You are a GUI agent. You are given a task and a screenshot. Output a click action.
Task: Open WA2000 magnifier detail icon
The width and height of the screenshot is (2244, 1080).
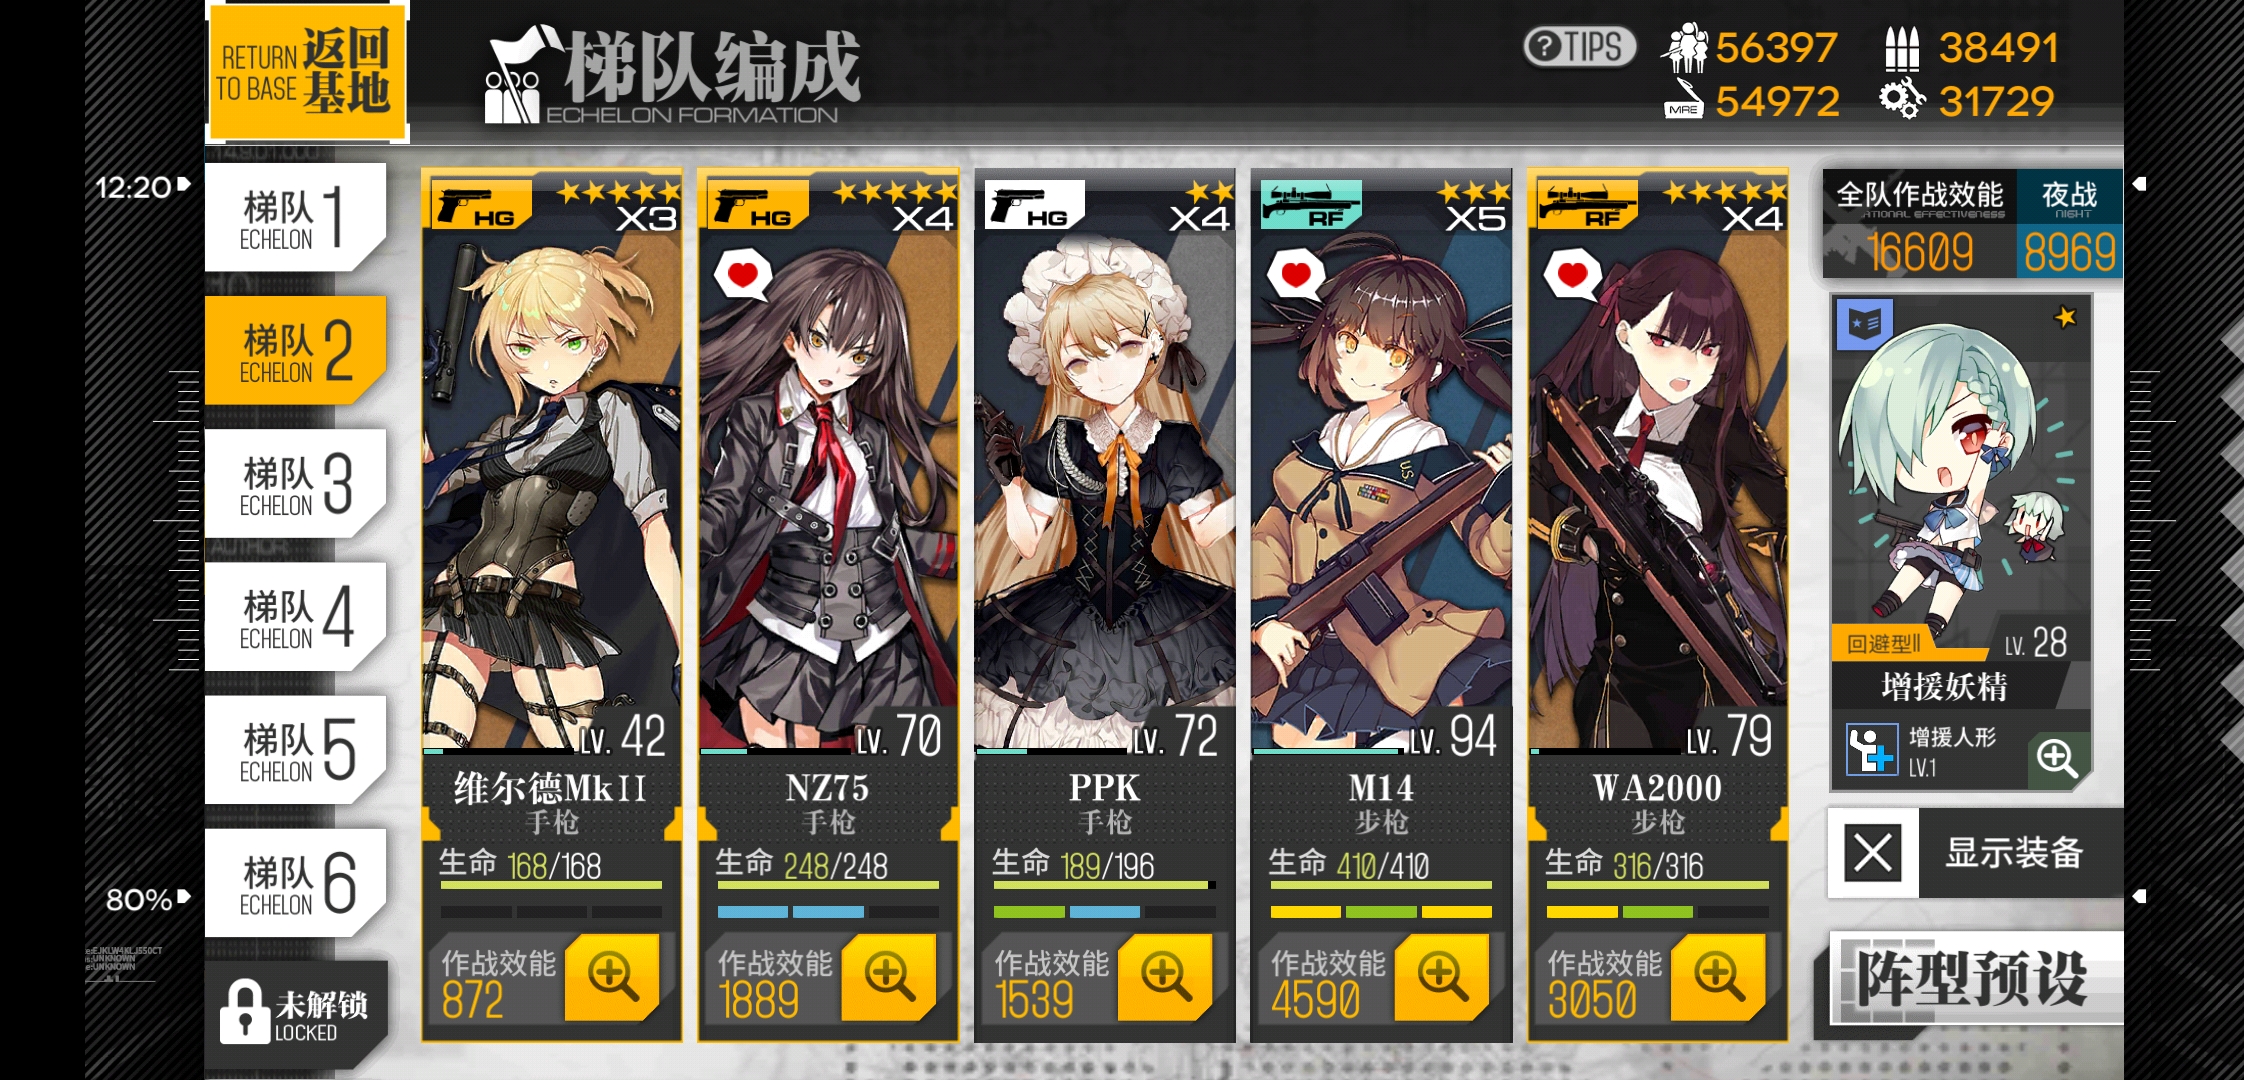1719,976
